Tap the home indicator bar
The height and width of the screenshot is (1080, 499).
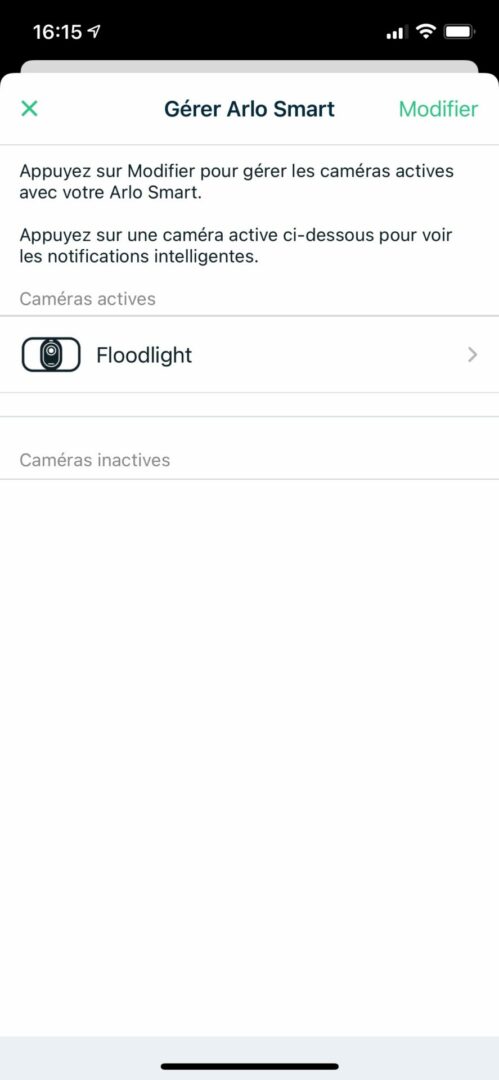coord(250,1066)
